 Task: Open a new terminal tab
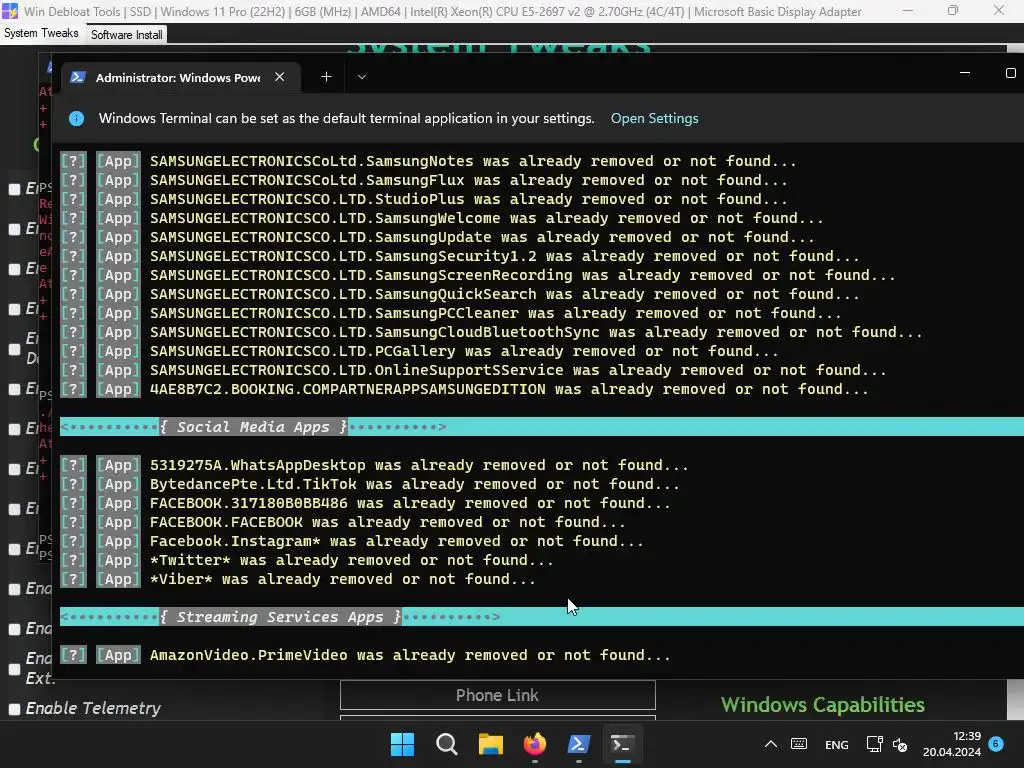(x=327, y=77)
